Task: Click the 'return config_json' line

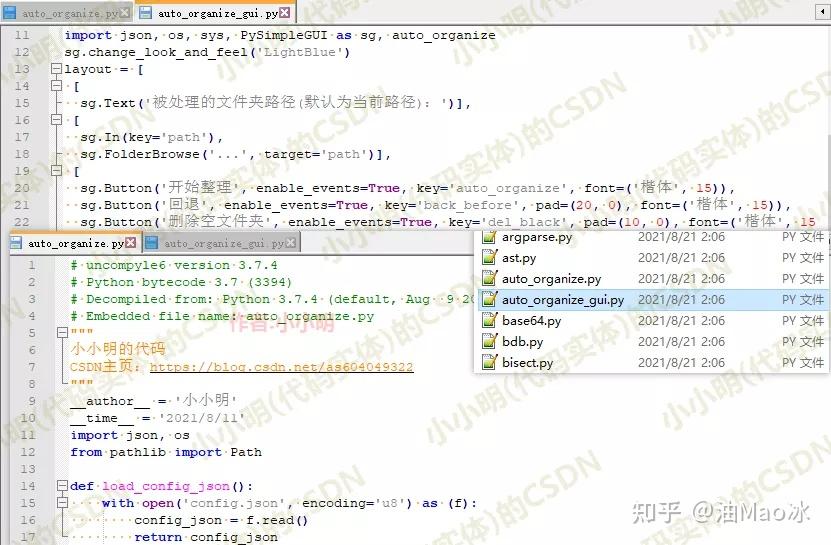Action: (206, 537)
